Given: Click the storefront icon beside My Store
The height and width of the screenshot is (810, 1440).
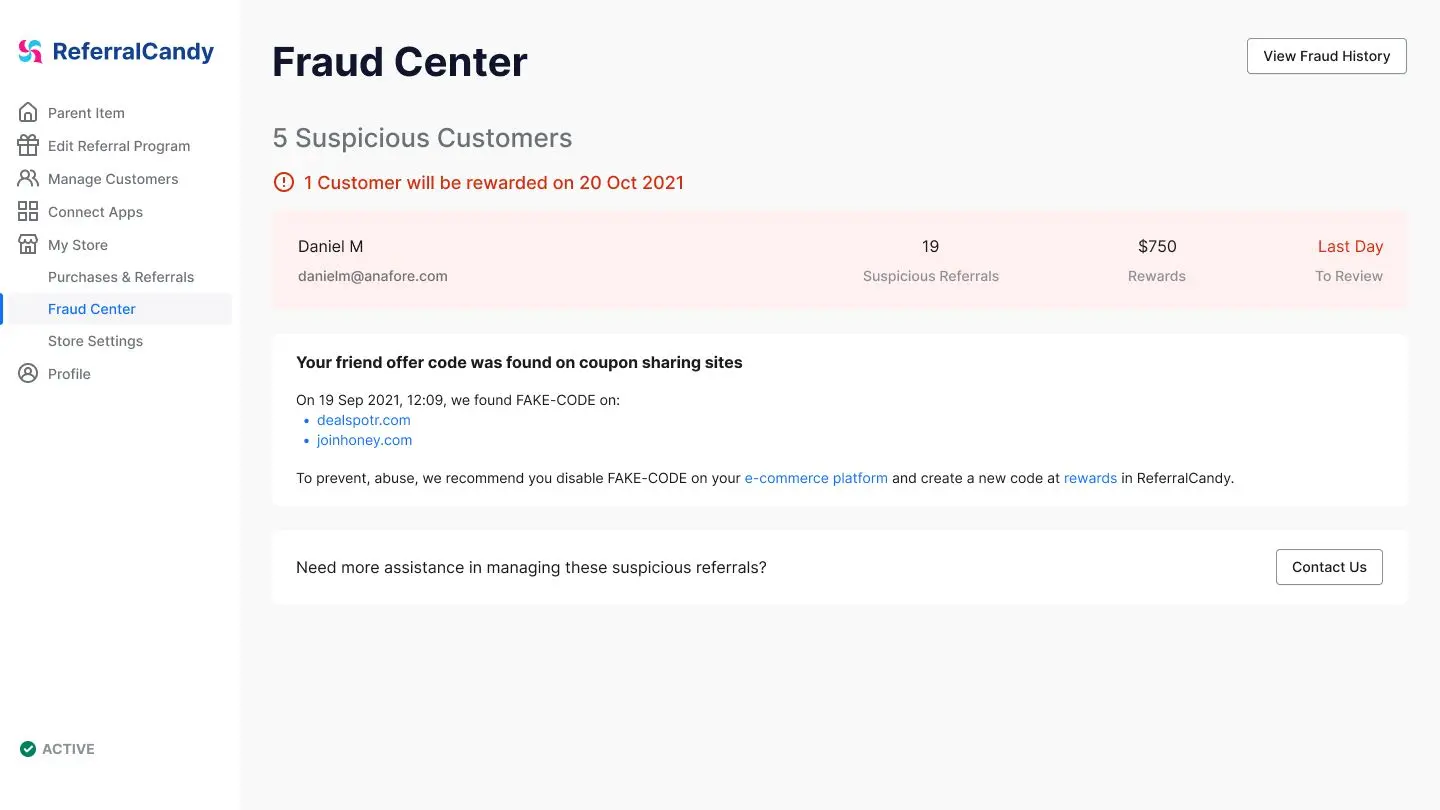Looking at the screenshot, I should [28, 244].
